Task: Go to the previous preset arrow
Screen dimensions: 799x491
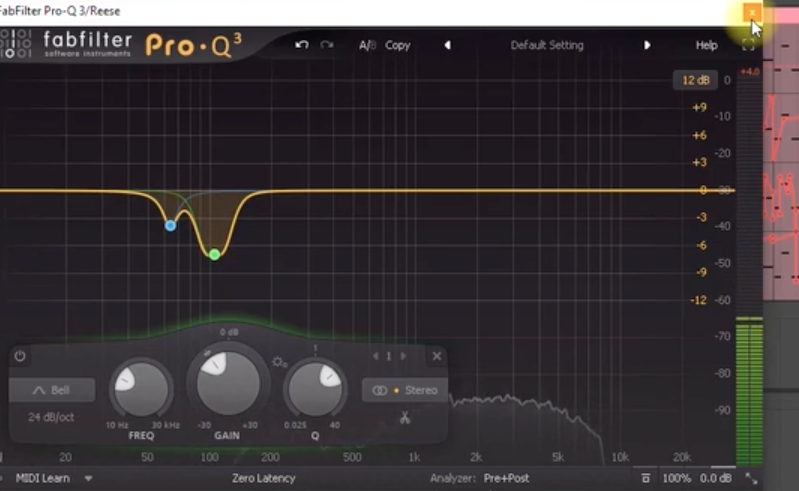Action: coord(447,46)
